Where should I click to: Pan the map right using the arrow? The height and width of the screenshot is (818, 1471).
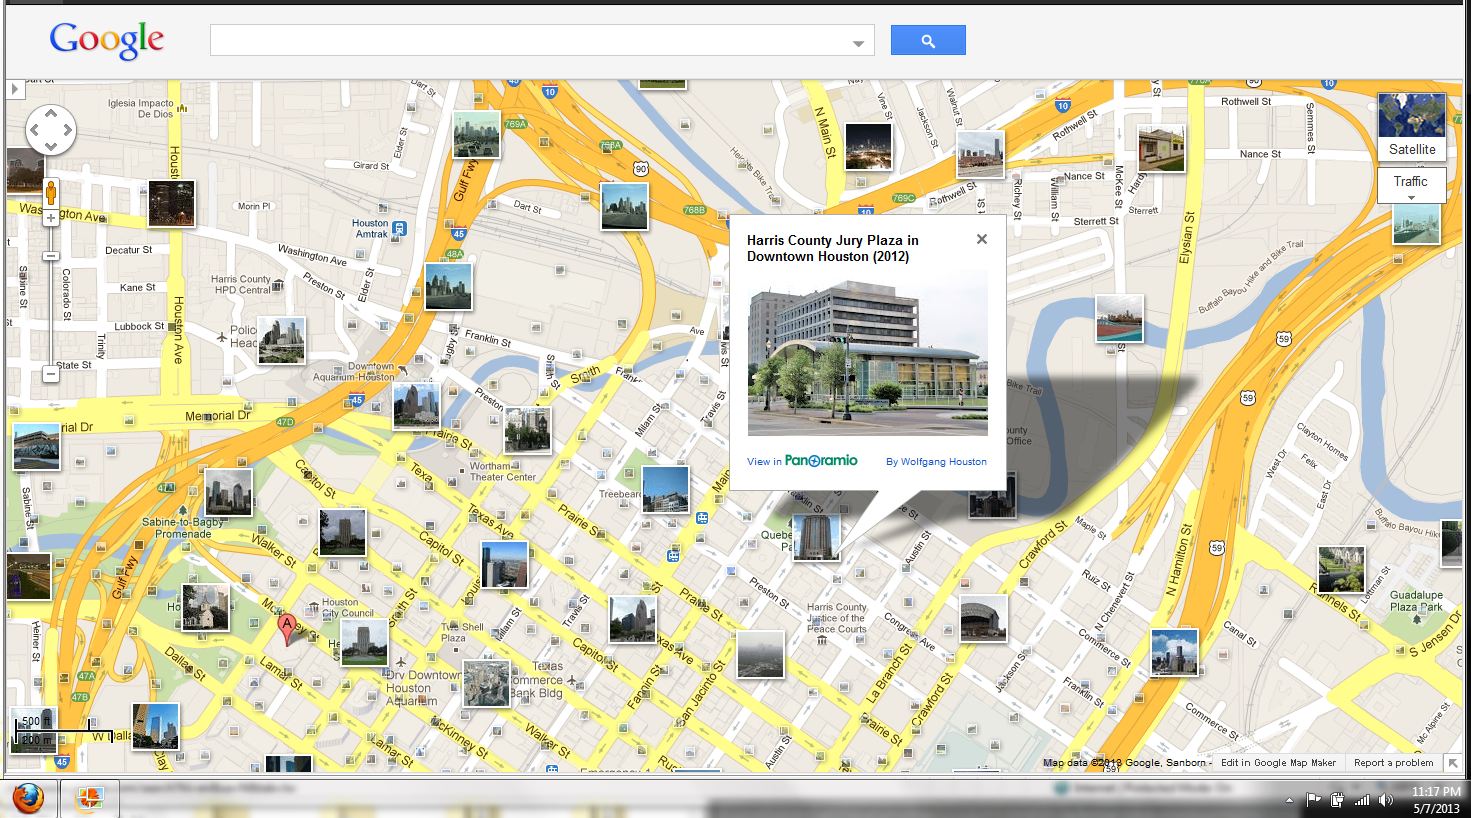pos(67,130)
